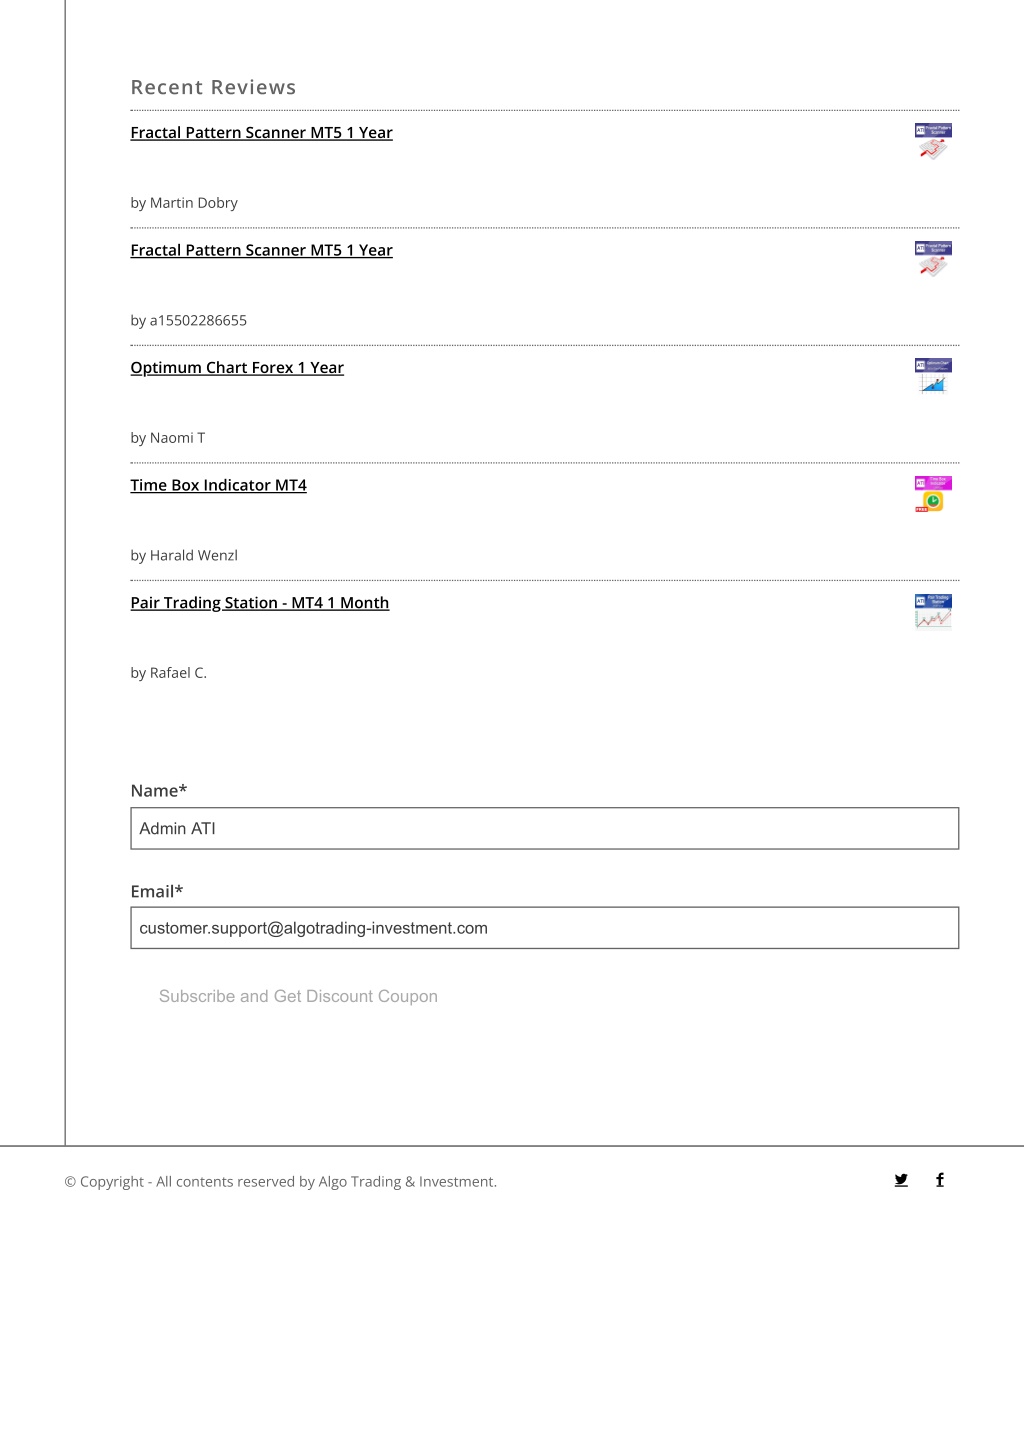Open the Pair Trading Station product thumbnail
Screen dimensions: 1024x1449
pyautogui.click(x=933, y=611)
